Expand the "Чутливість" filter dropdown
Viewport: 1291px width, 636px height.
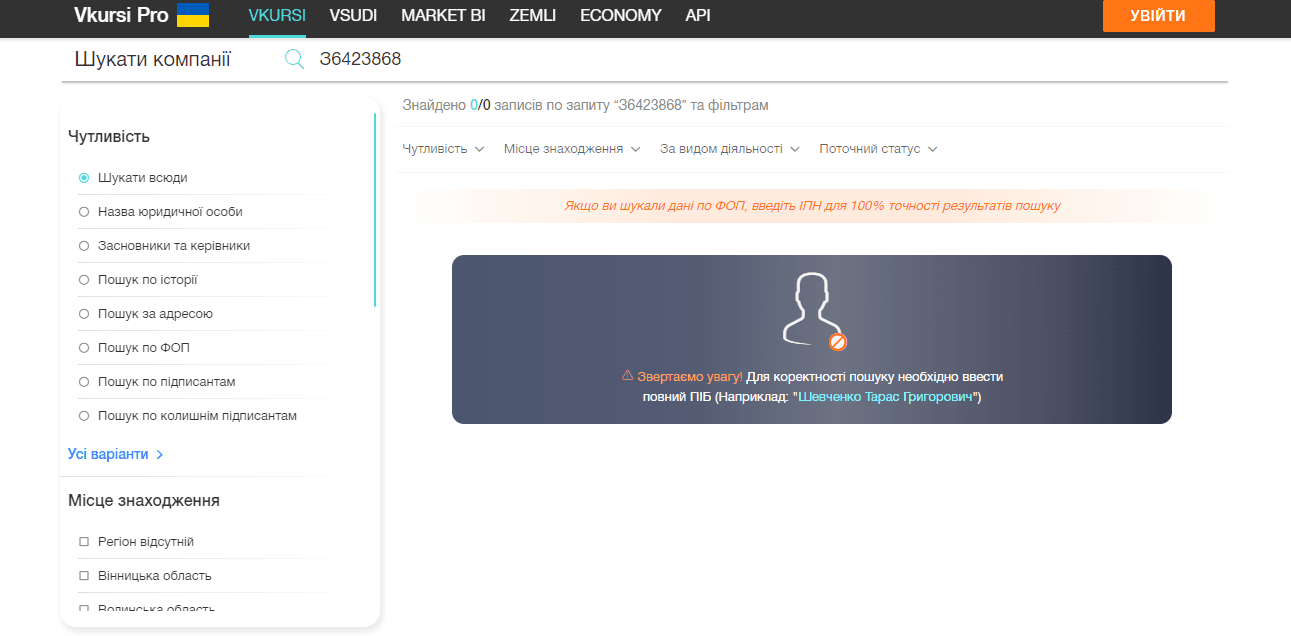(x=443, y=149)
